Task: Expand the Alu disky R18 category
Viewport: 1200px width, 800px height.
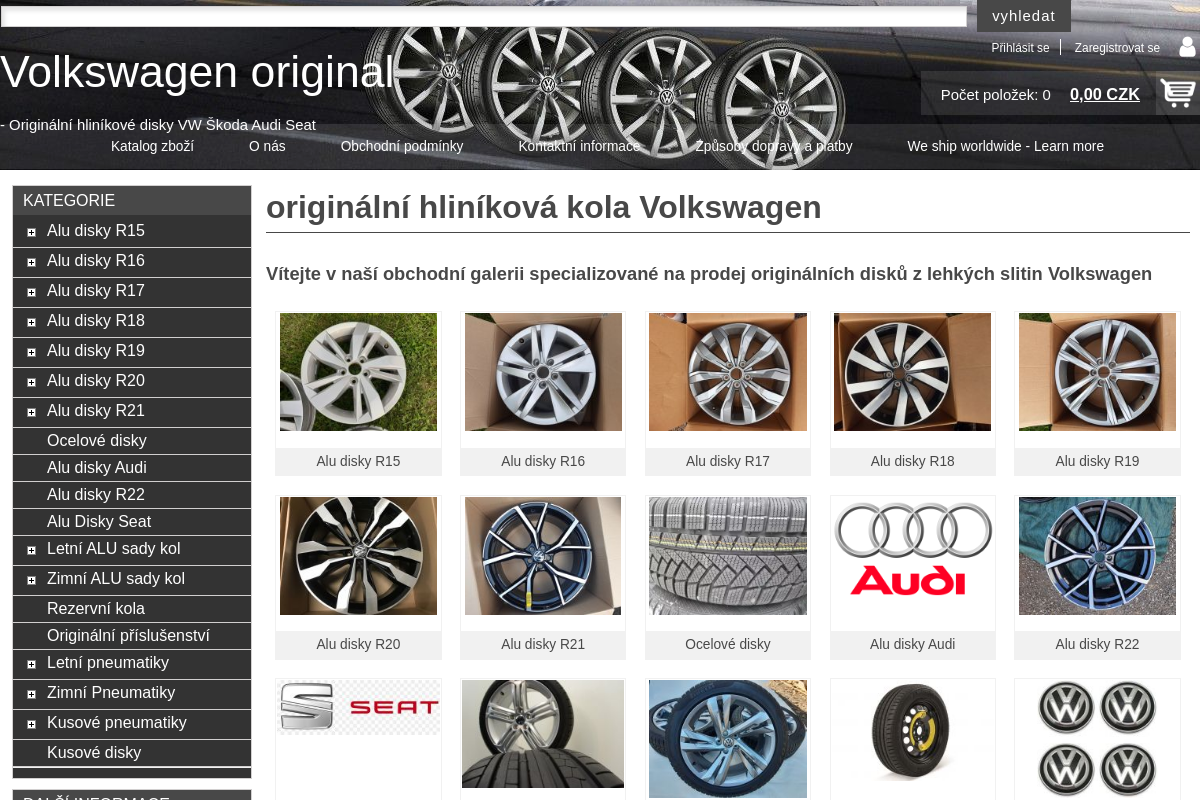Action: pos(32,322)
